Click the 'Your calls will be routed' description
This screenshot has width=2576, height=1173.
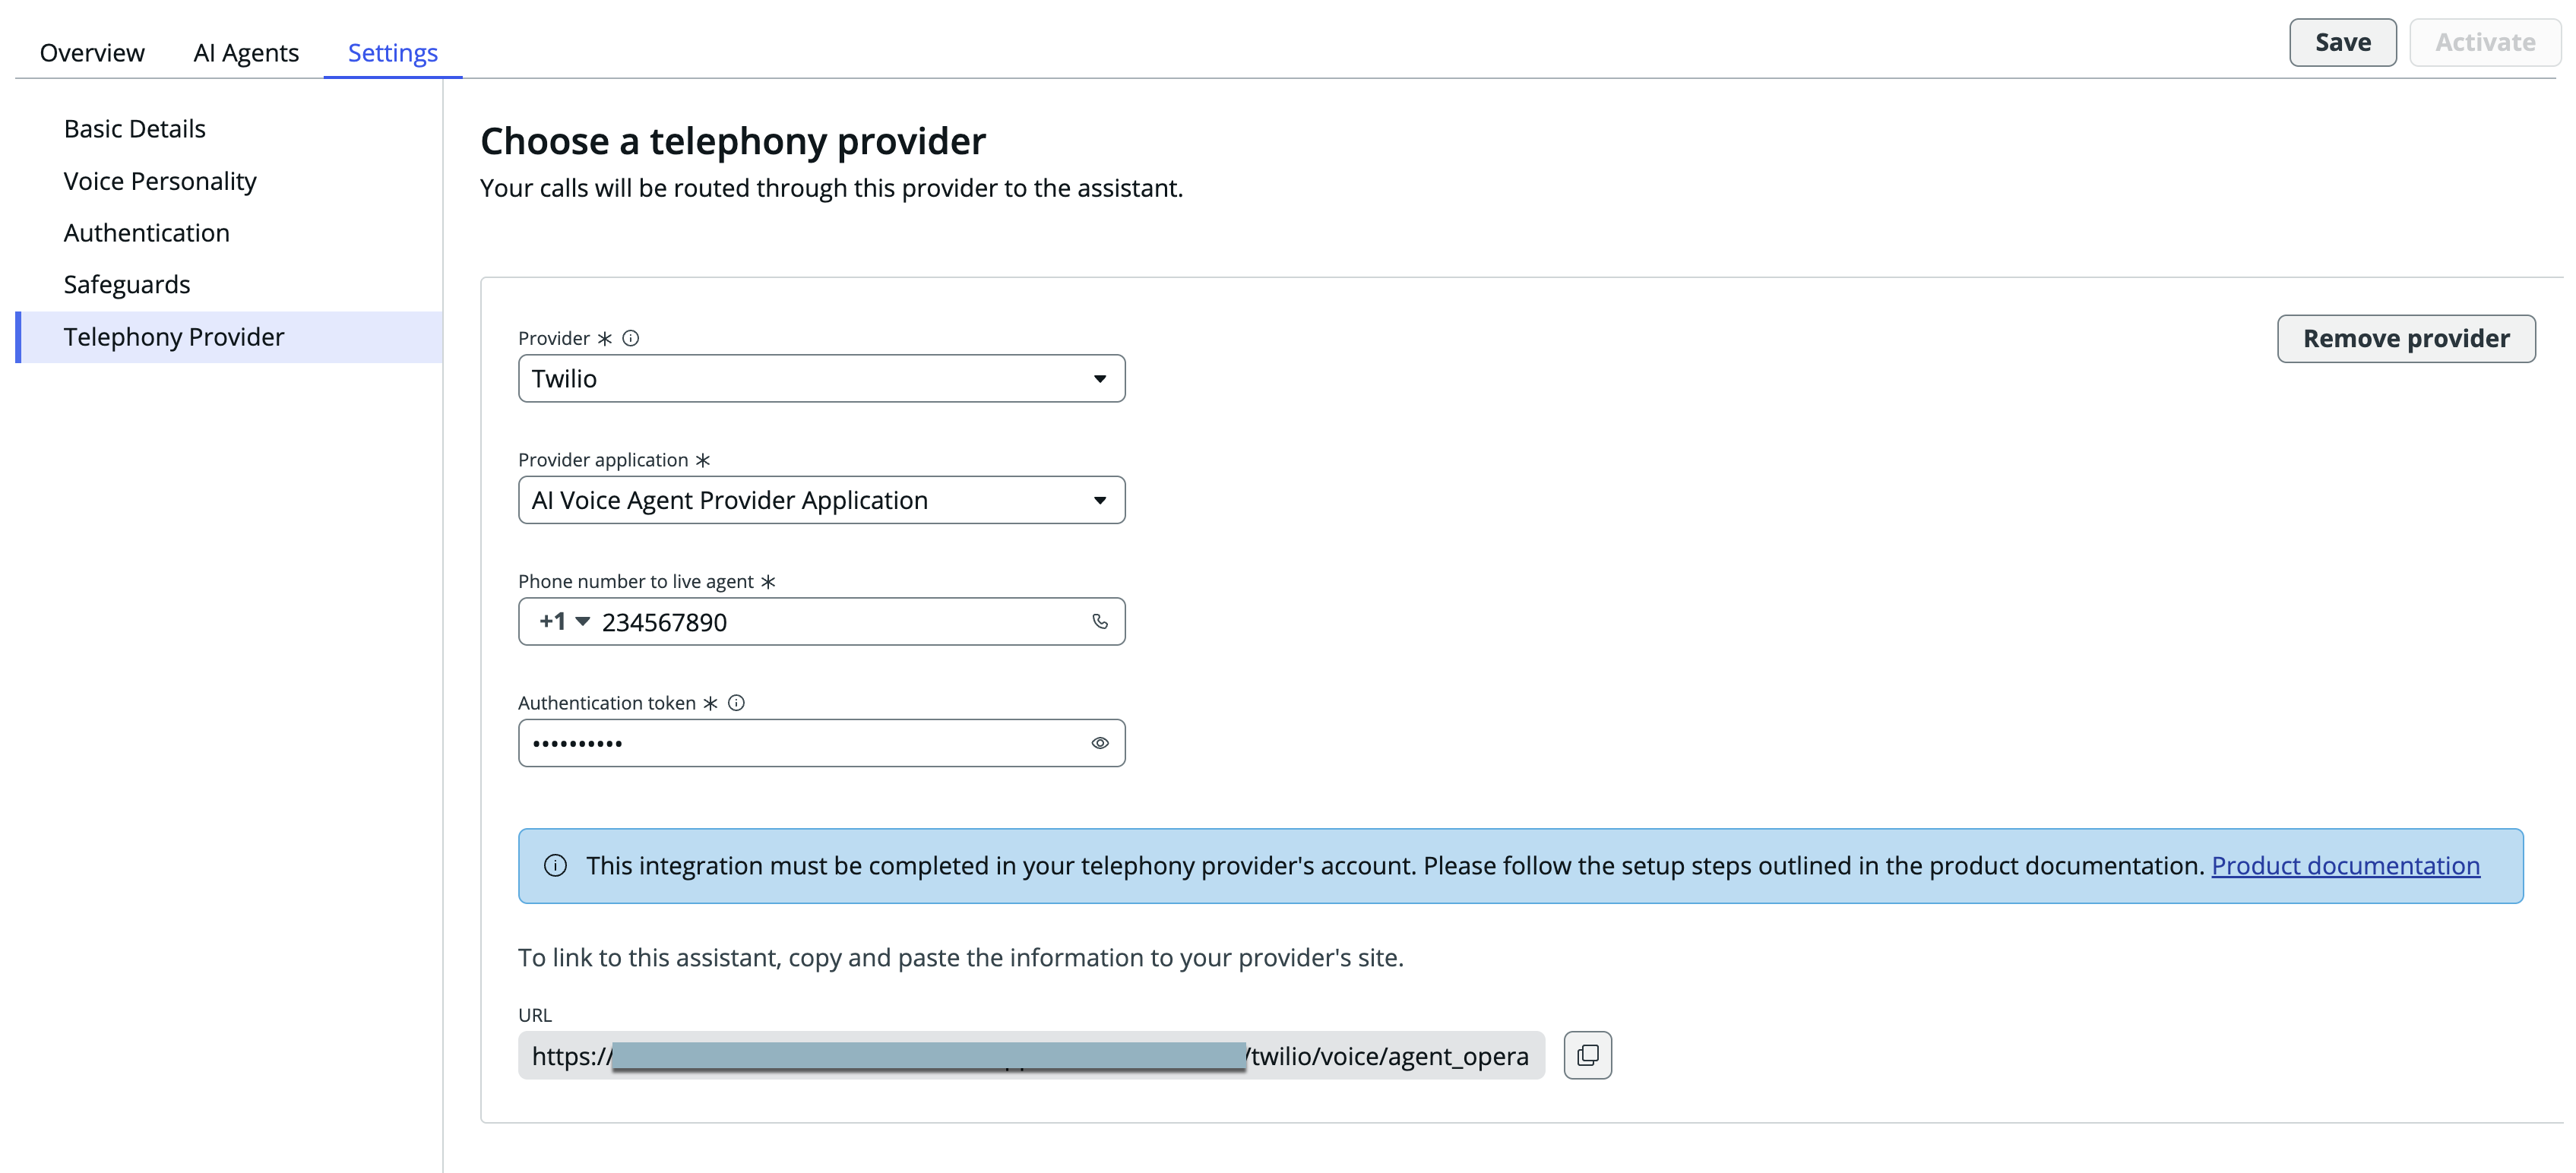(x=831, y=189)
